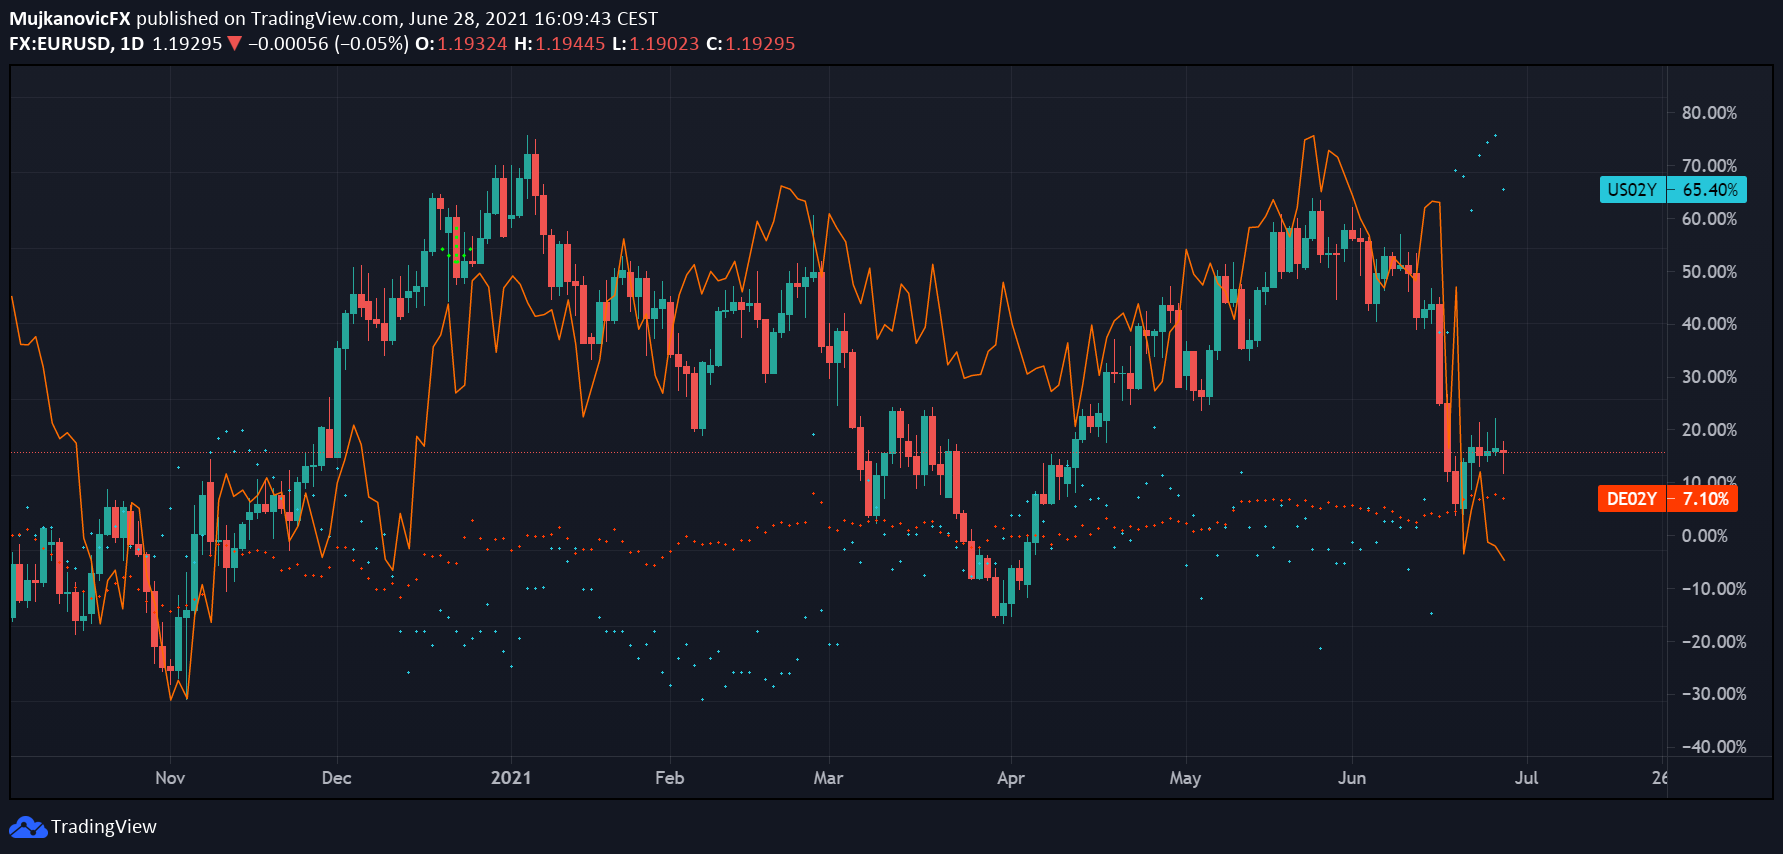Viewport: 1783px width, 854px height.
Task: Click the Apr label on time axis
Action: click(x=1011, y=778)
